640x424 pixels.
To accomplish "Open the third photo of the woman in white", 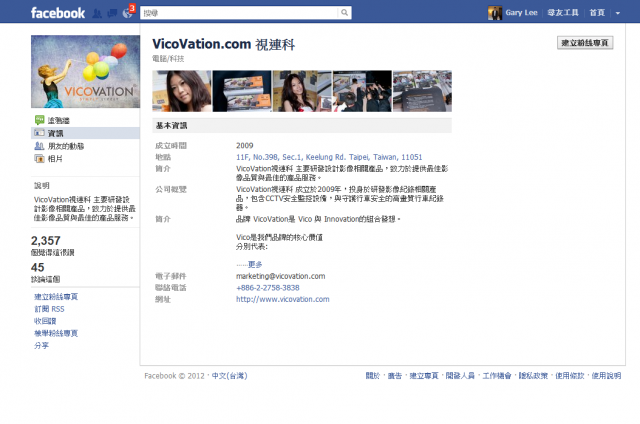I will (302, 91).
